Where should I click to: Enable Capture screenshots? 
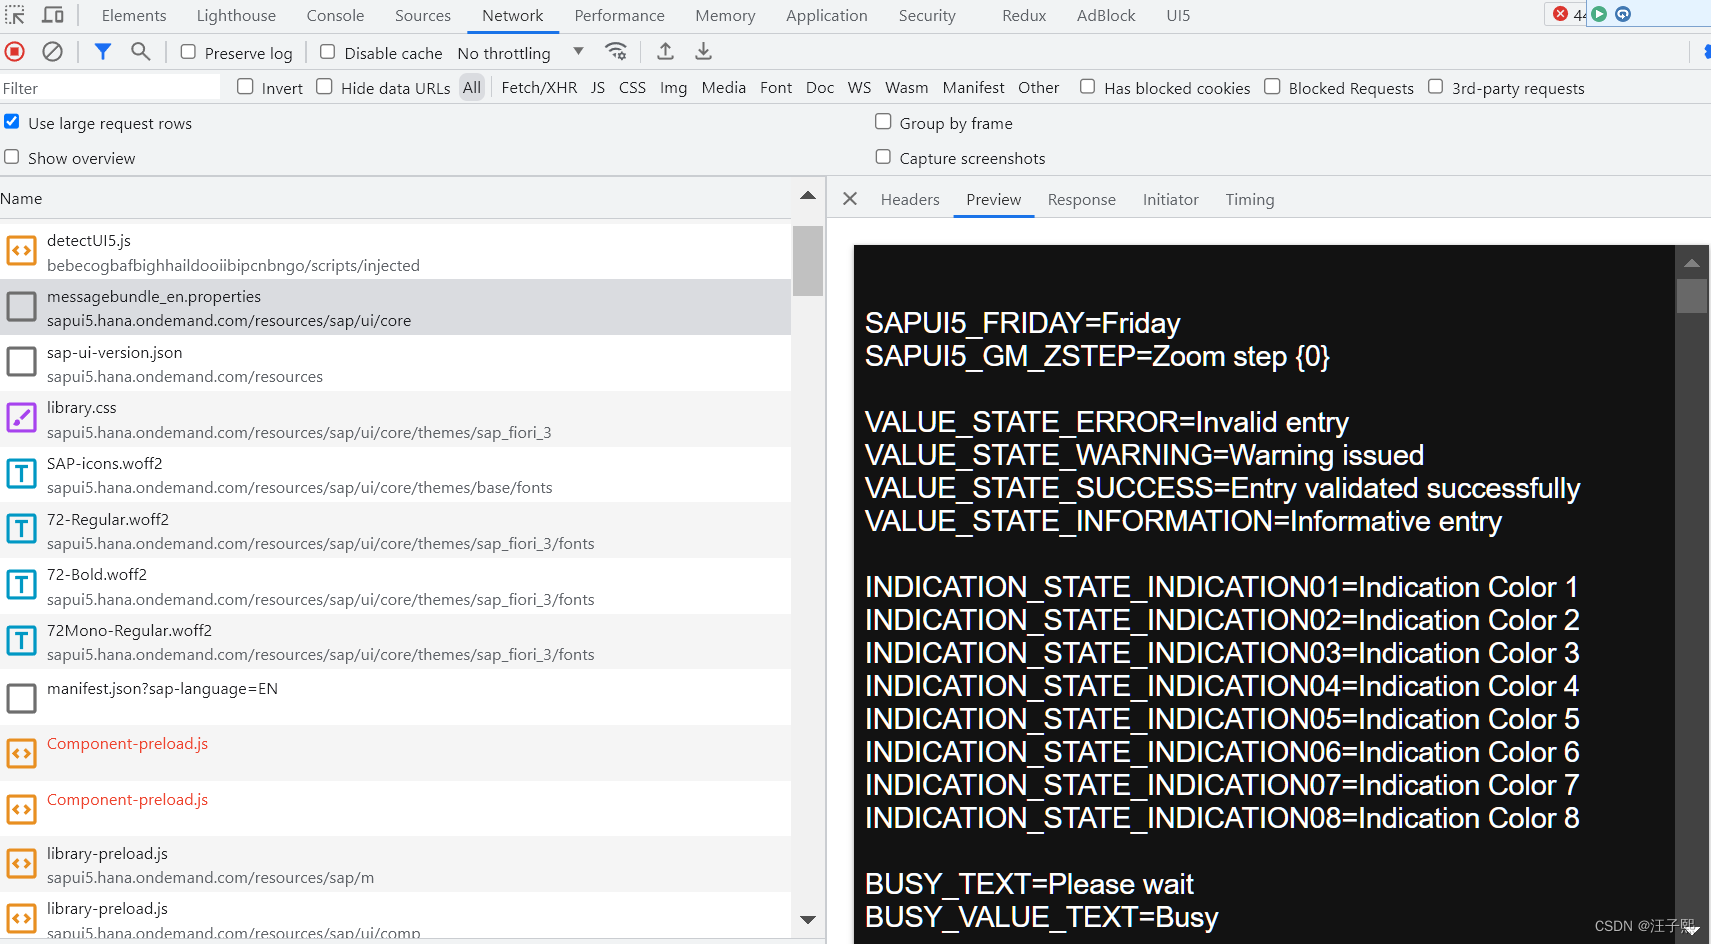(883, 157)
